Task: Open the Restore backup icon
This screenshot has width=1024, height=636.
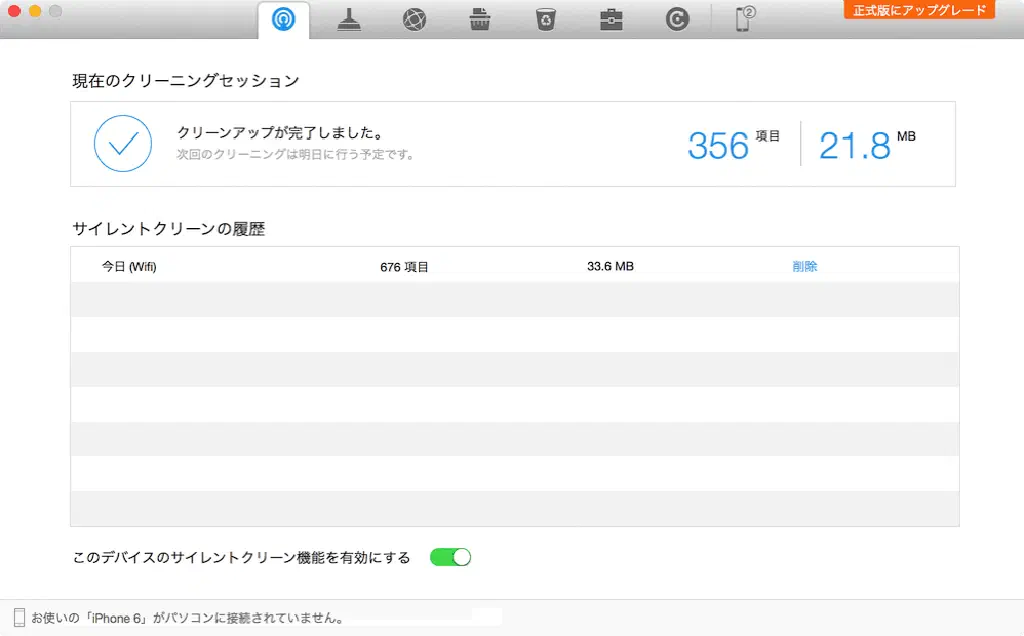Action: tap(677, 20)
